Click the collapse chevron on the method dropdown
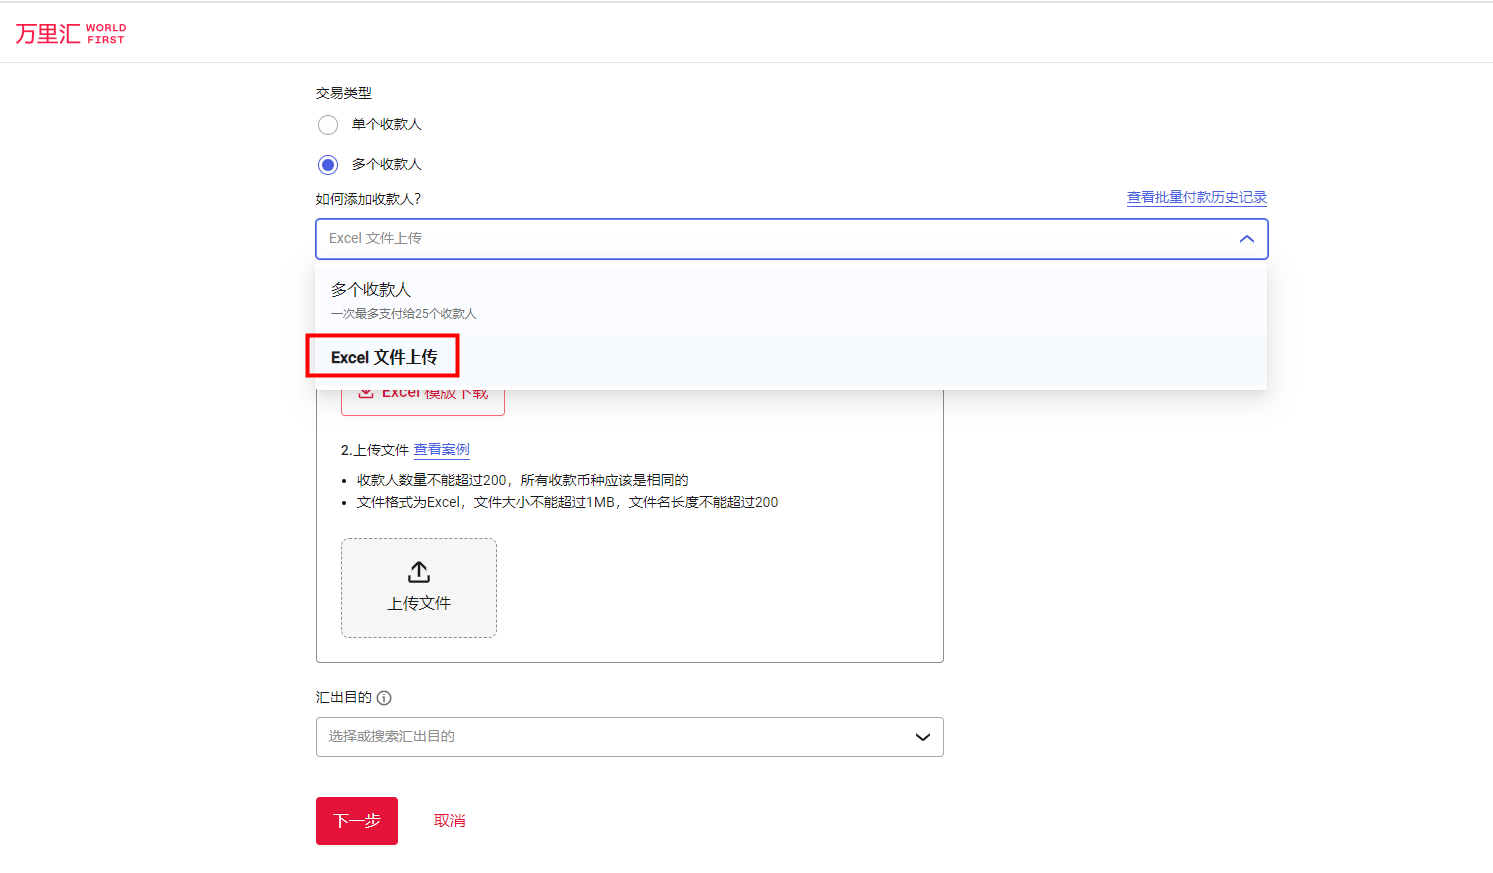1493x873 pixels. 1246,238
